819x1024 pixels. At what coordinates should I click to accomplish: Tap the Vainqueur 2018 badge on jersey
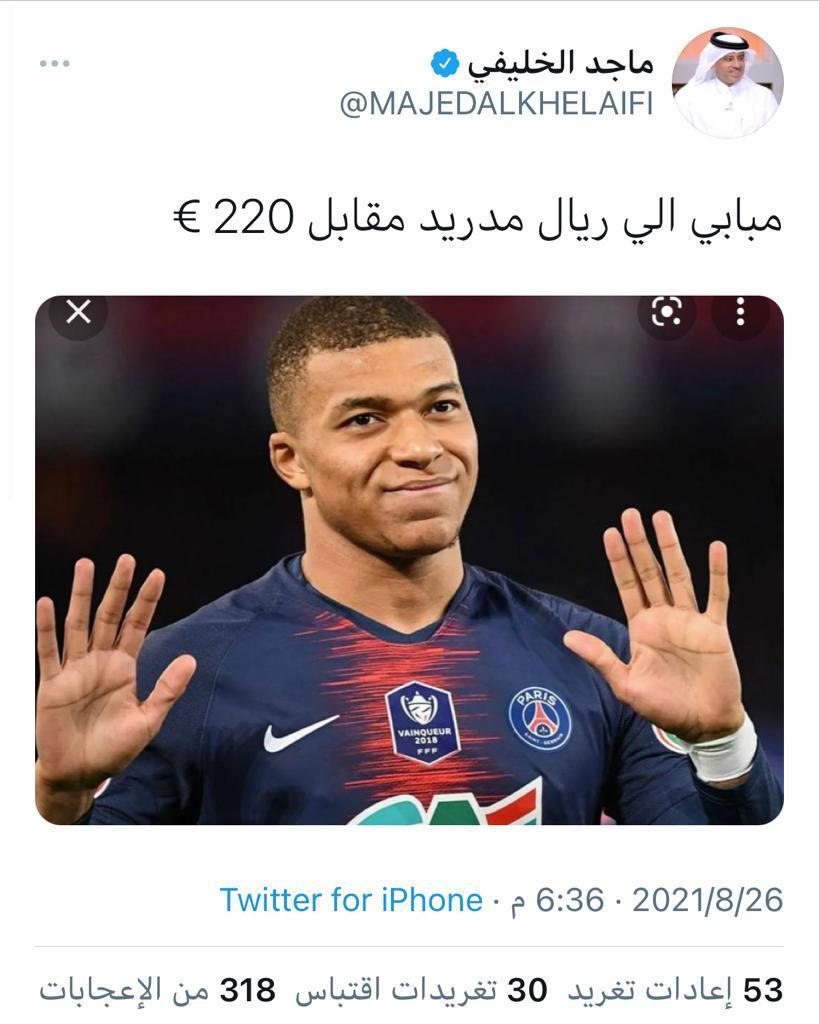click(423, 722)
